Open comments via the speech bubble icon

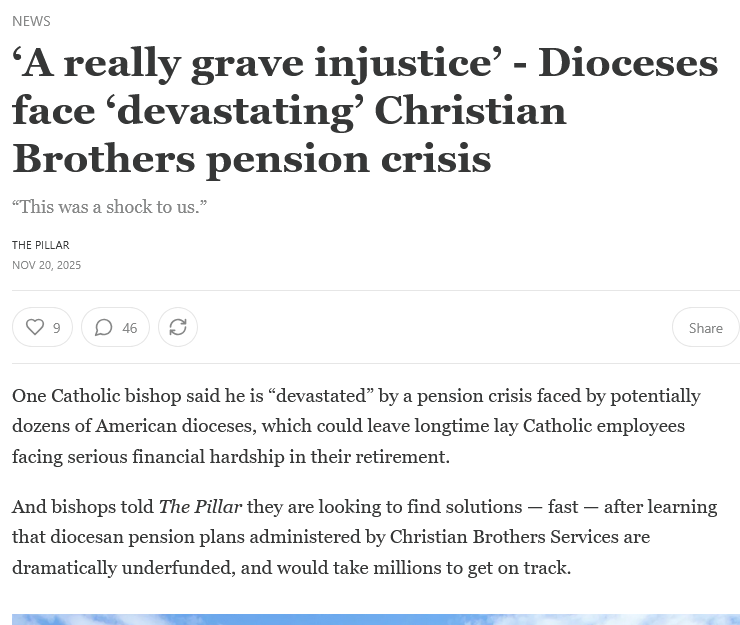tap(104, 327)
